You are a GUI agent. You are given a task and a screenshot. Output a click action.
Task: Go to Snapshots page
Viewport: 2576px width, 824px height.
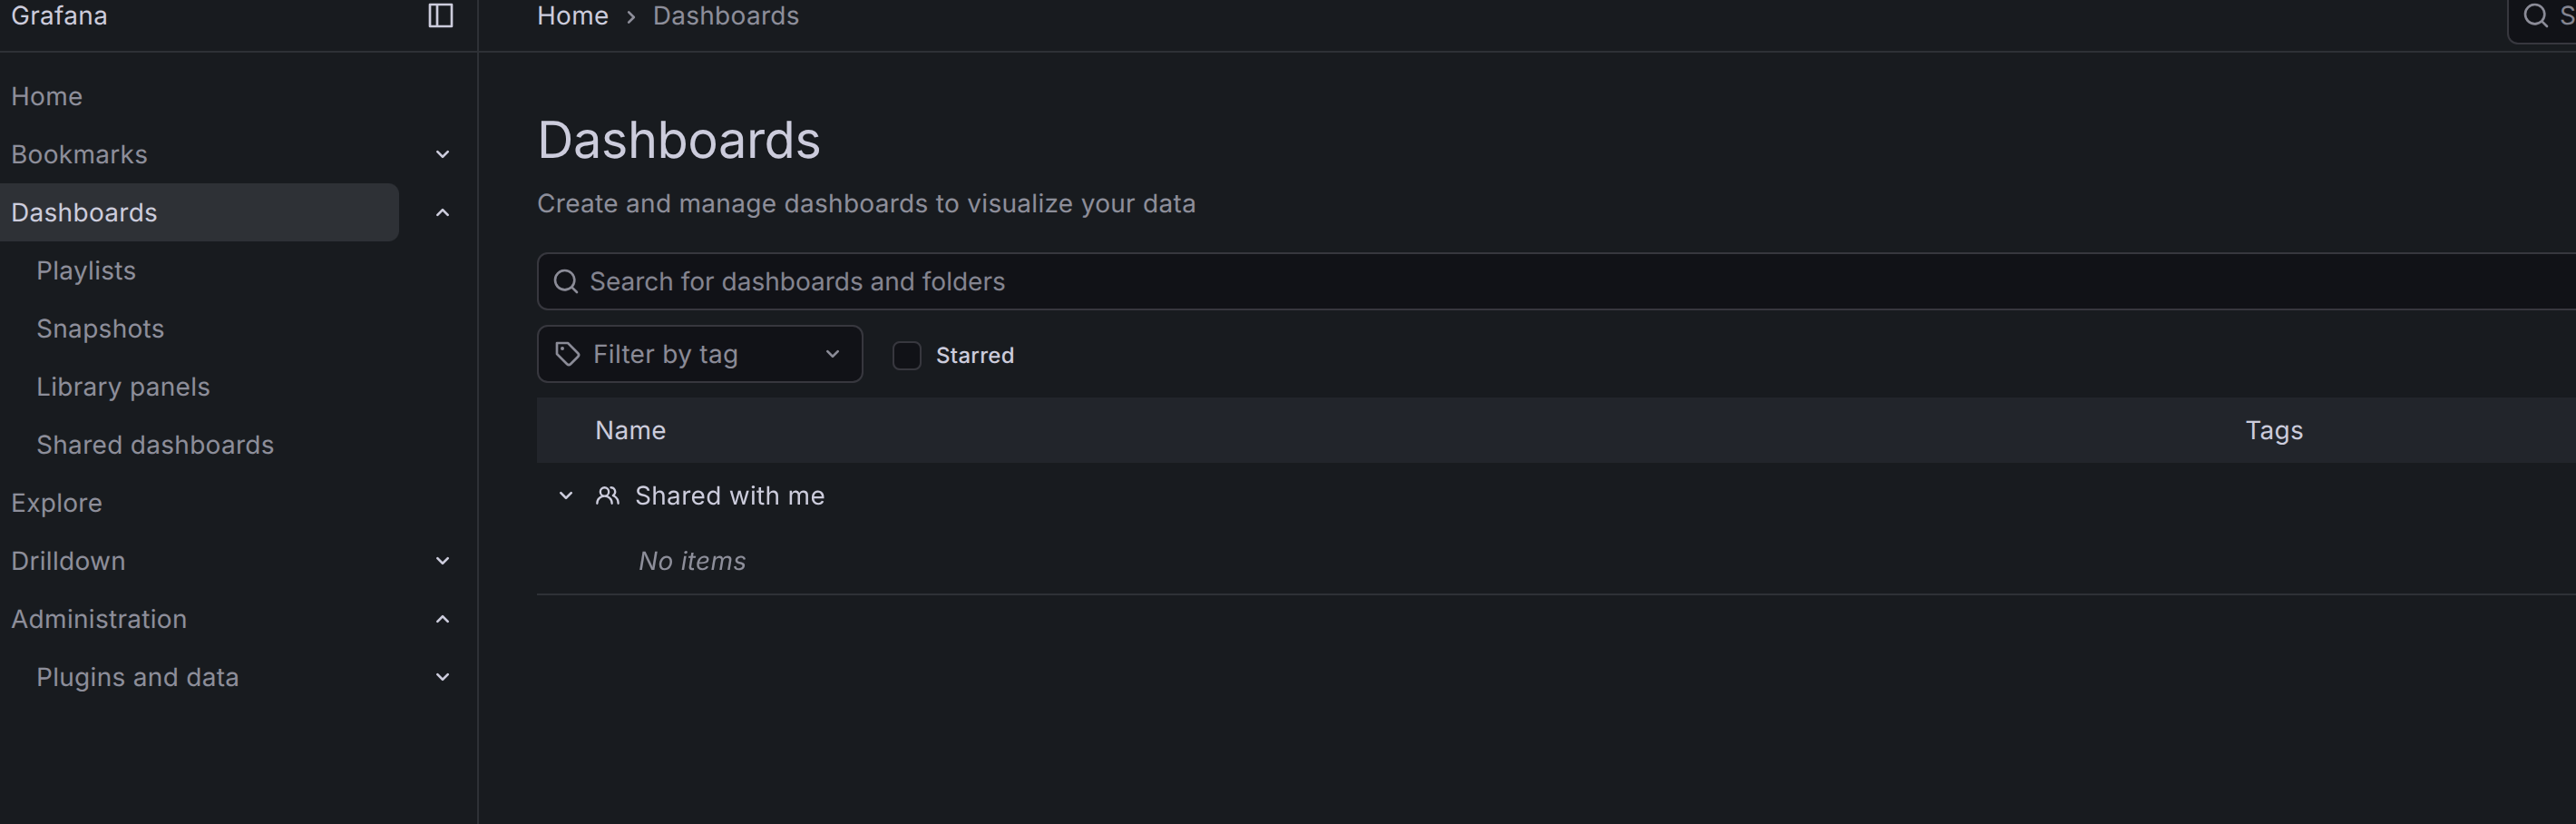click(100, 329)
